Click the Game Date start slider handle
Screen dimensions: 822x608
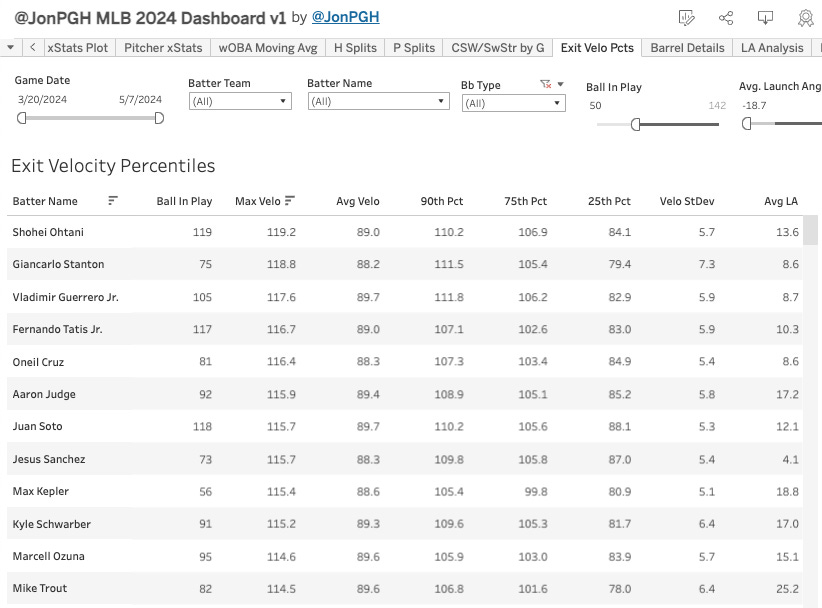pyautogui.click(x=21, y=118)
